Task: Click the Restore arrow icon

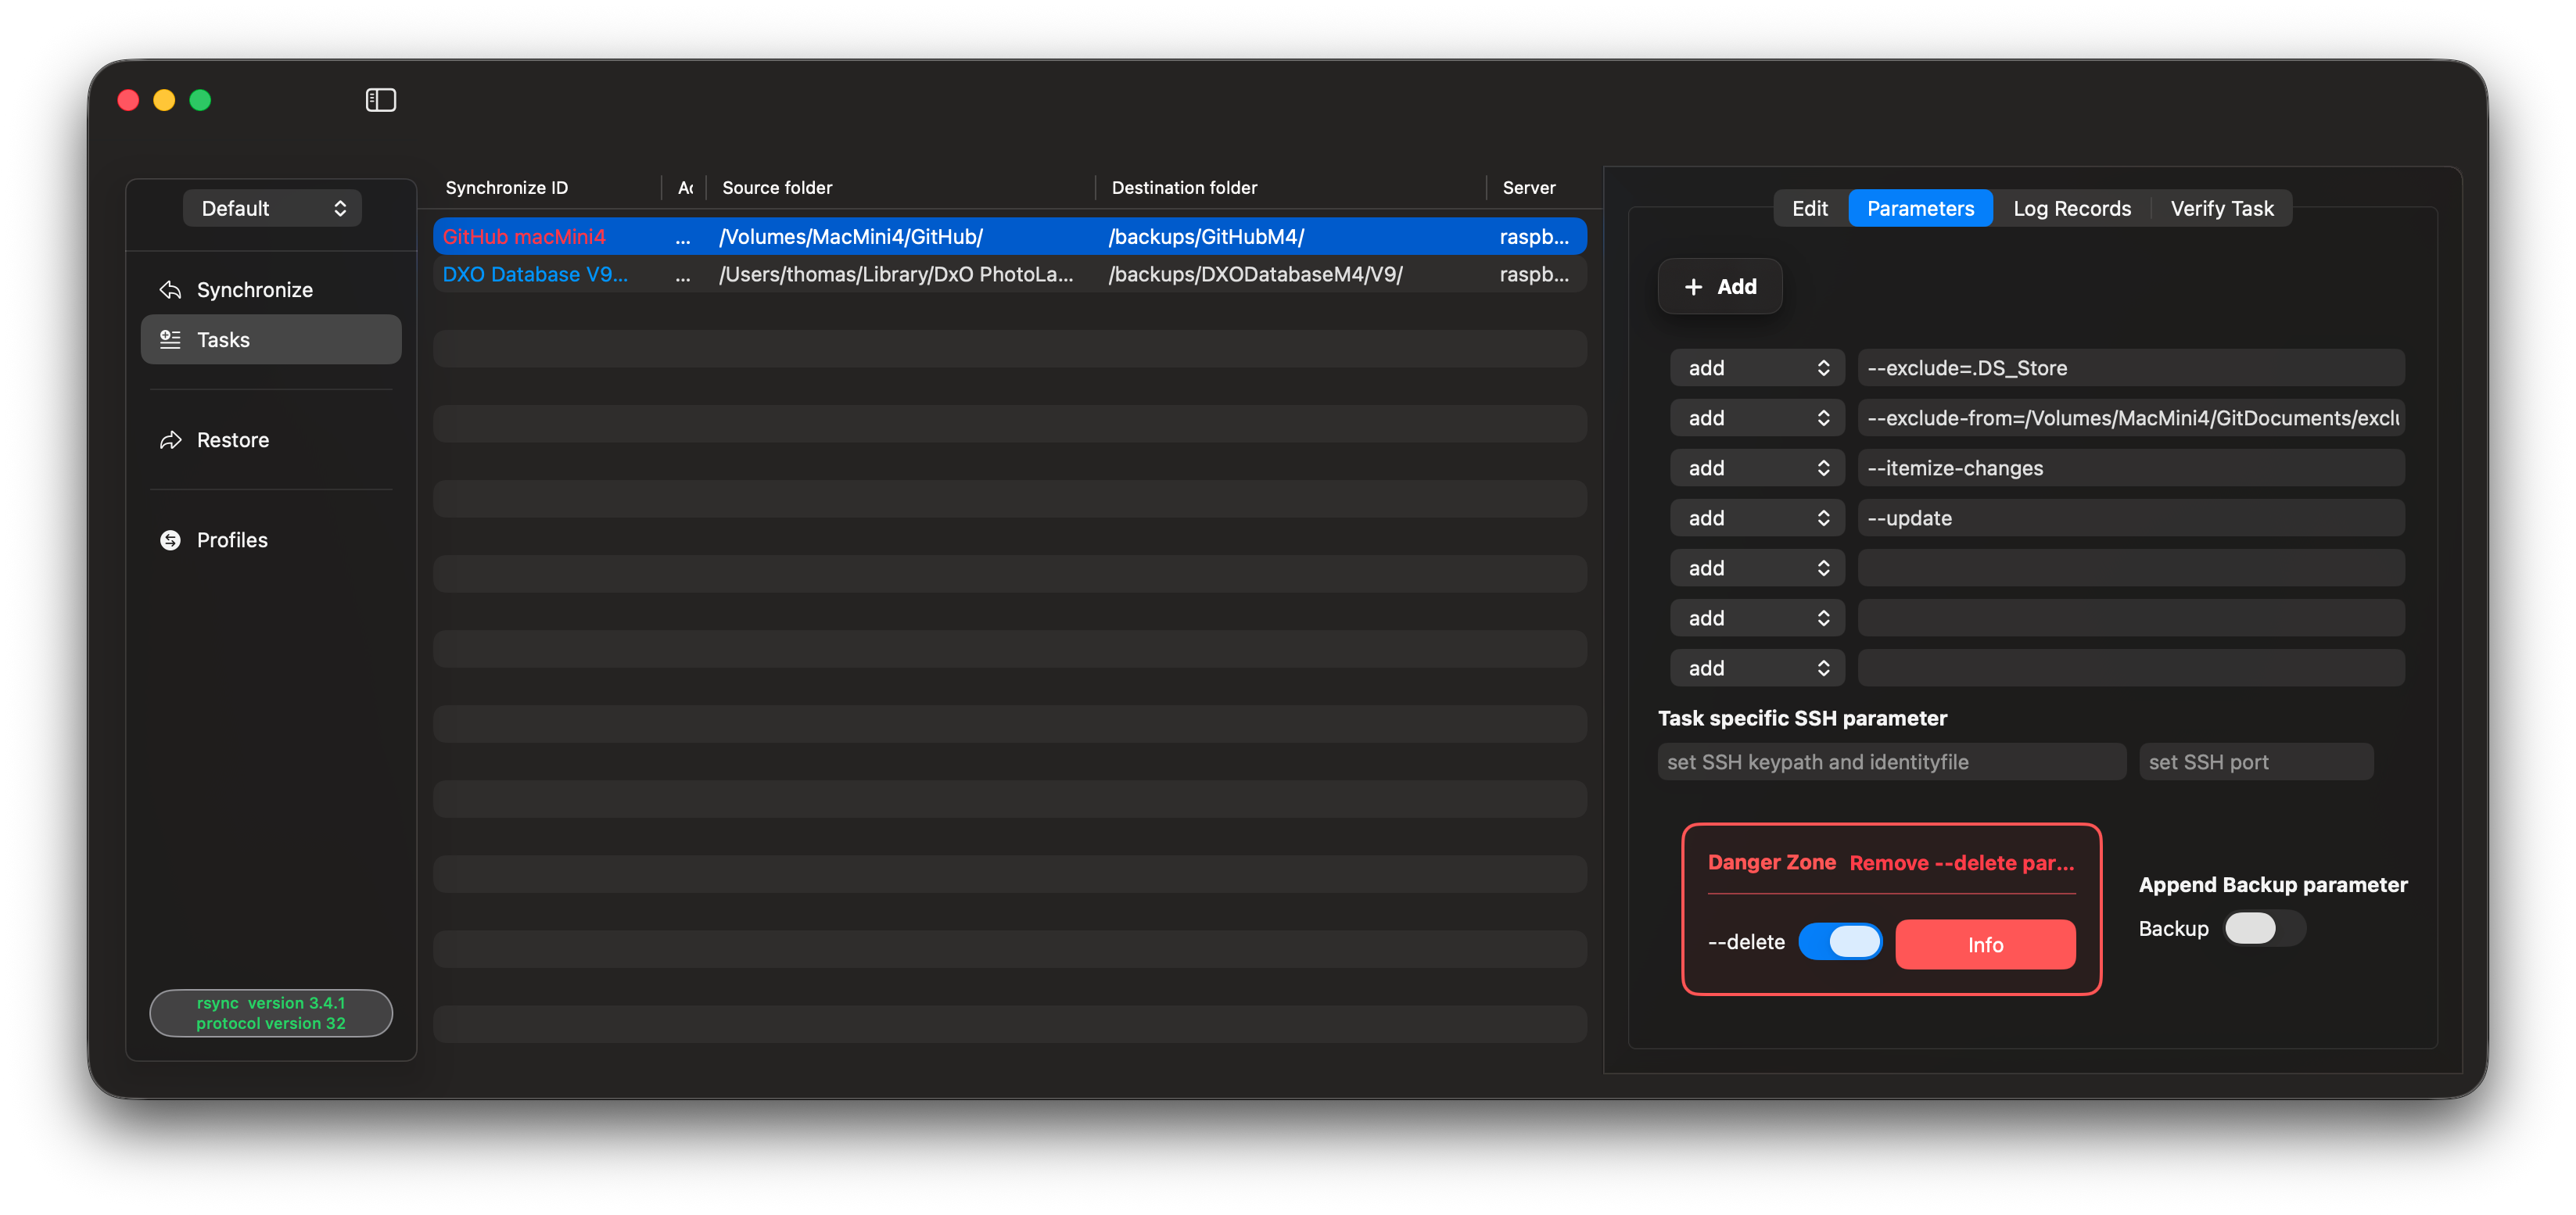Action: [170, 440]
